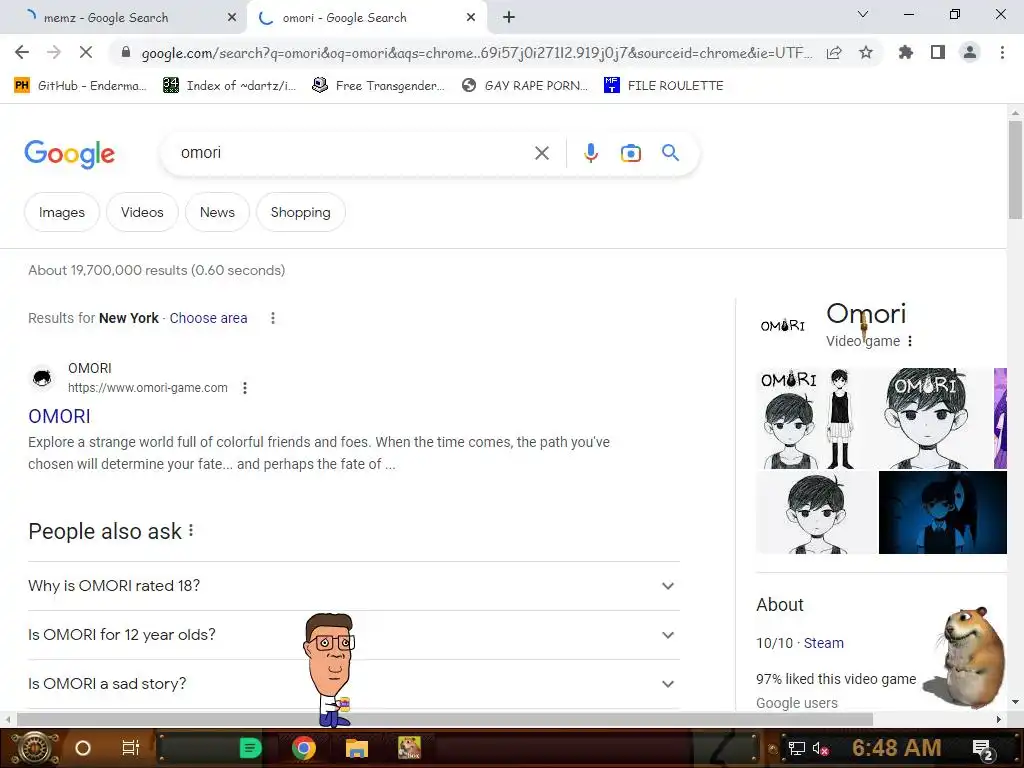The height and width of the screenshot is (768, 1024).
Task: Search by image with camera icon
Action: tap(630, 153)
